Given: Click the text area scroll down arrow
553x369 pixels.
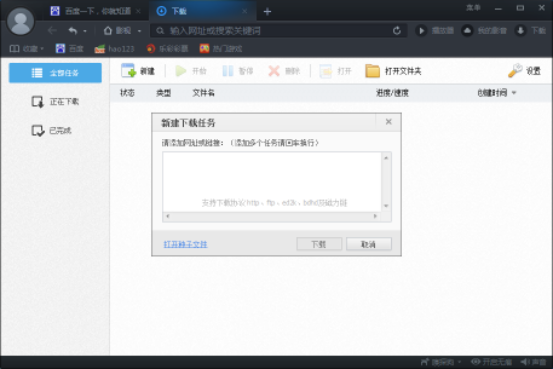Looking at the screenshot, I should (386, 206).
